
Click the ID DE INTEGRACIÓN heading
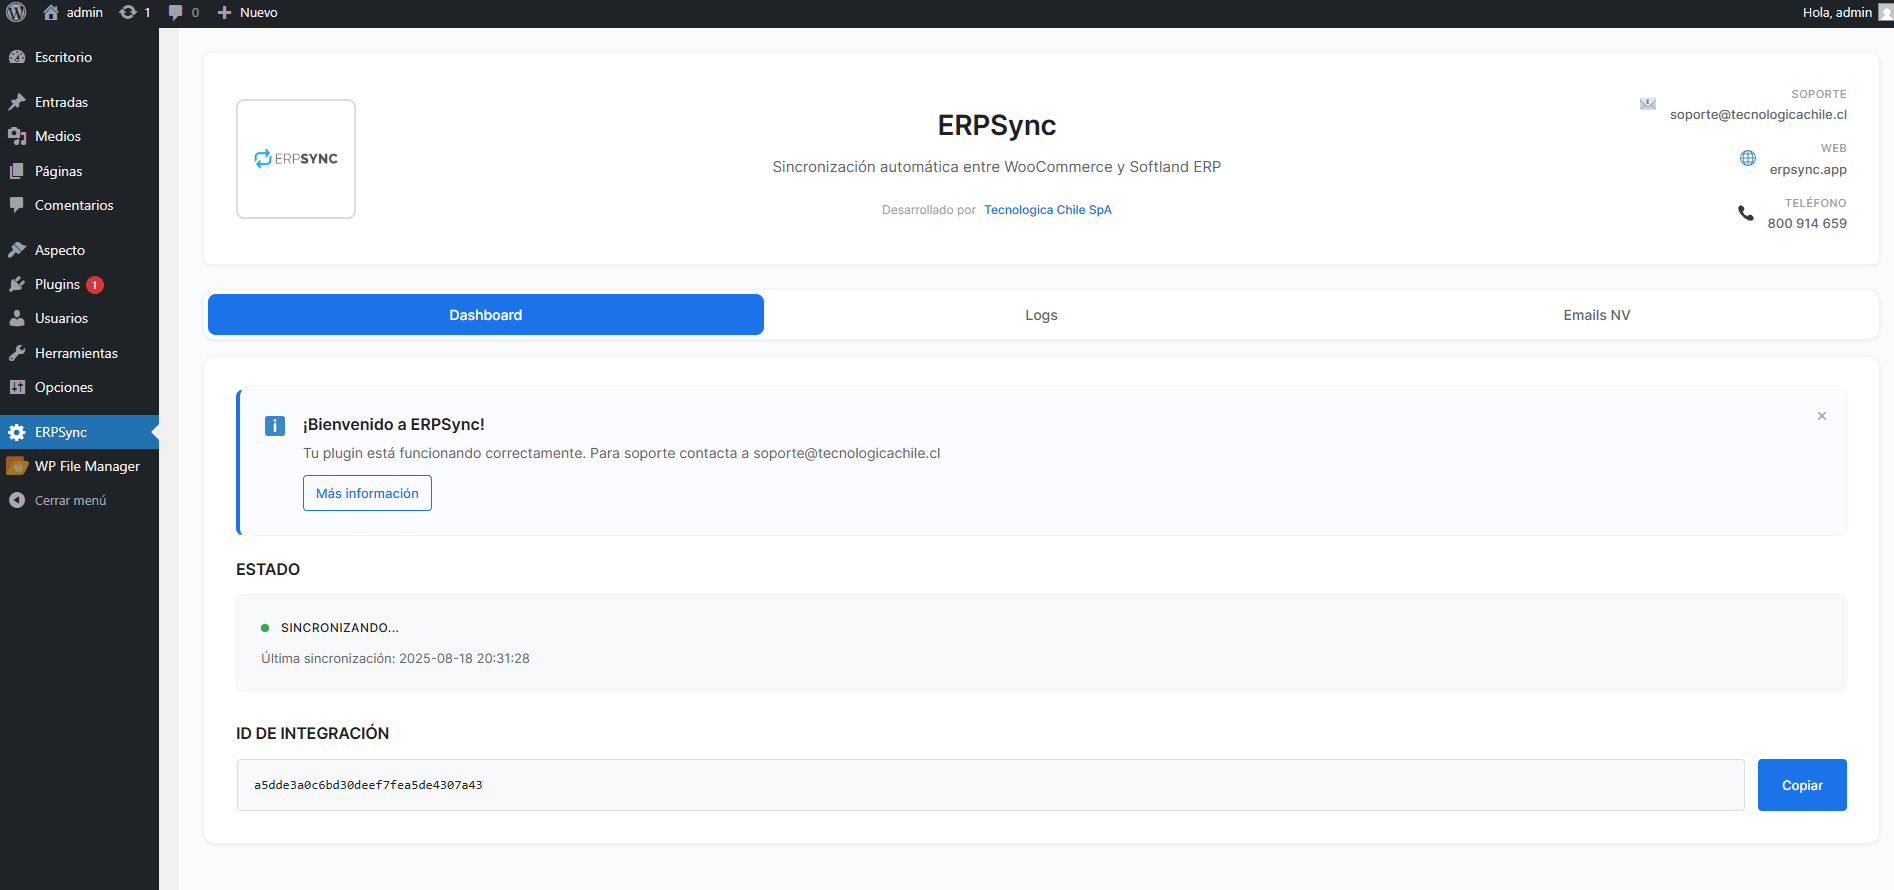point(313,733)
